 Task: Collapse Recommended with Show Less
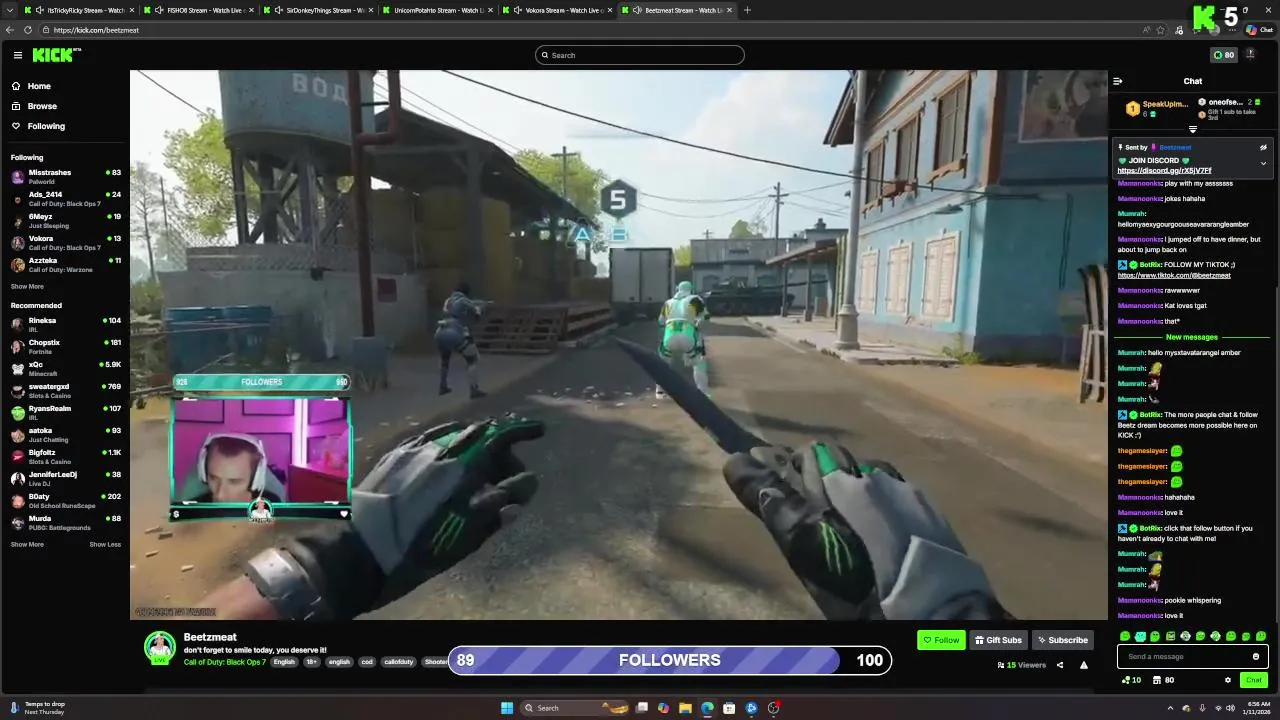click(x=105, y=545)
